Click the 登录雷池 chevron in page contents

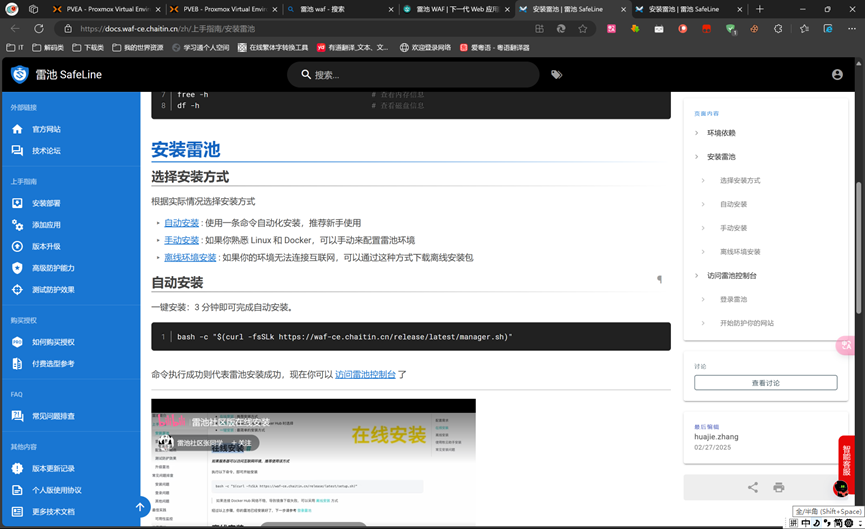(x=703, y=299)
